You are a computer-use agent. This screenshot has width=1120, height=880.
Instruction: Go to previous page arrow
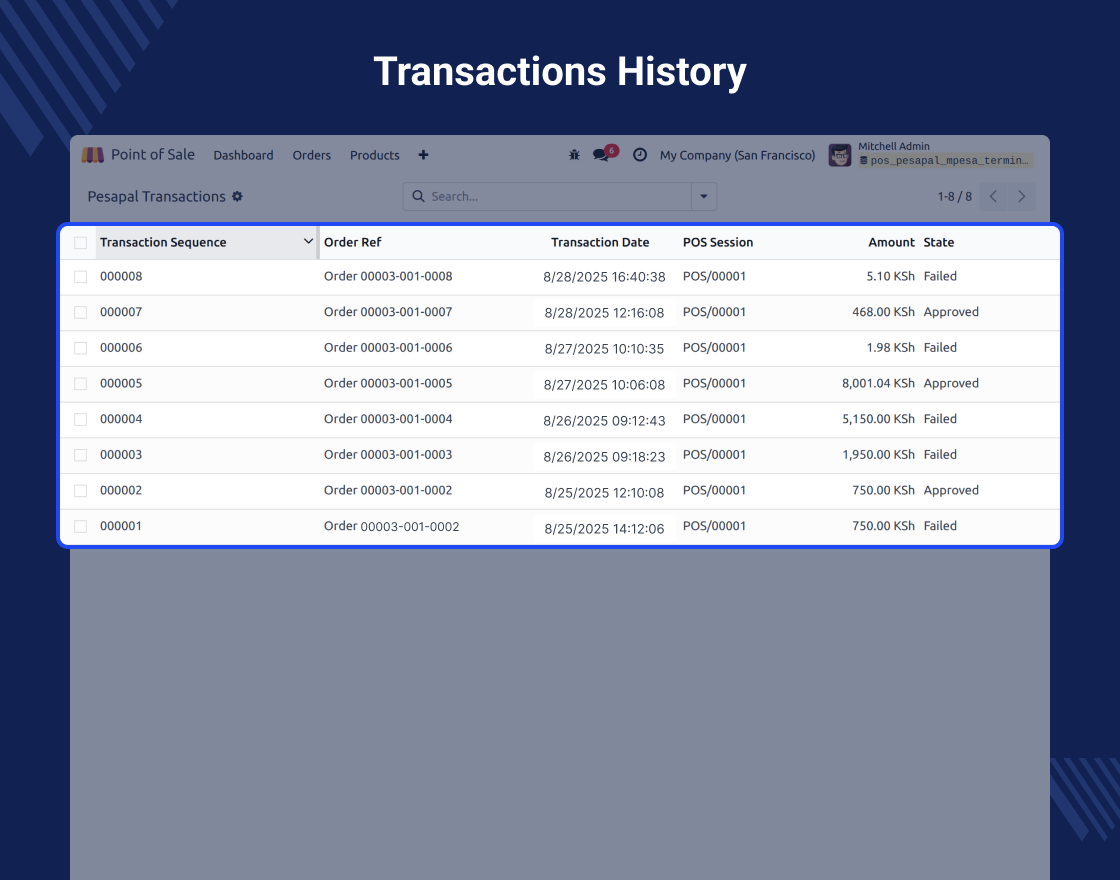[994, 196]
